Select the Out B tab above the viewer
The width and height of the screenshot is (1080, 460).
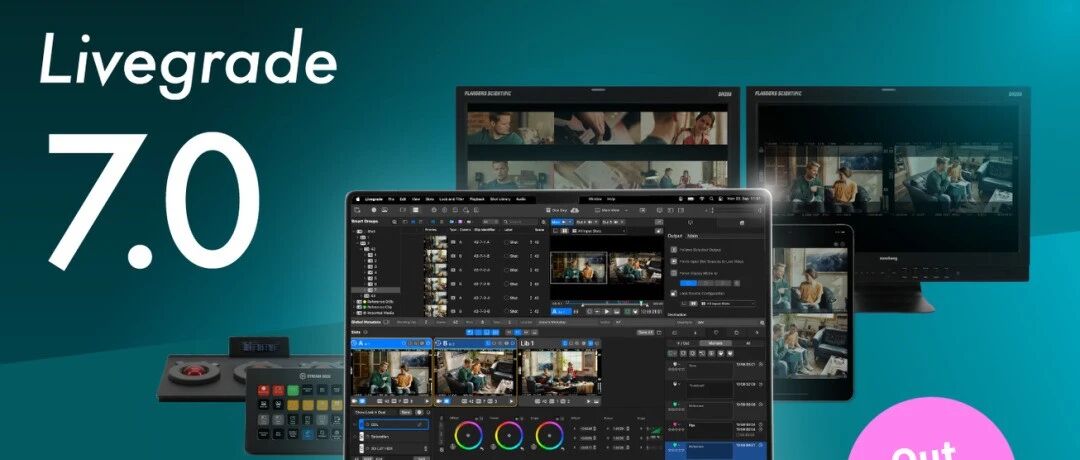pyautogui.click(x=612, y=222)
